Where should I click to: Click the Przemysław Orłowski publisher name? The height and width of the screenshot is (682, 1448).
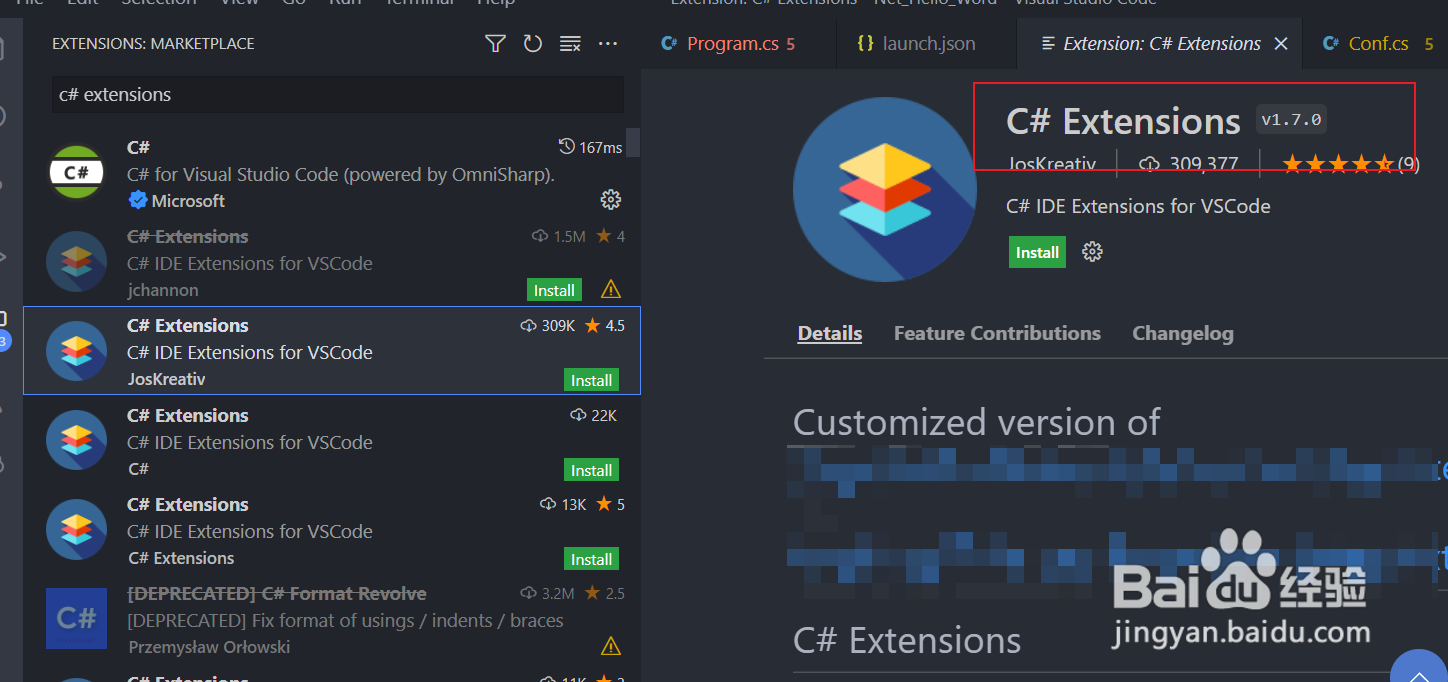pyautogui.click(x=209, y=647)
